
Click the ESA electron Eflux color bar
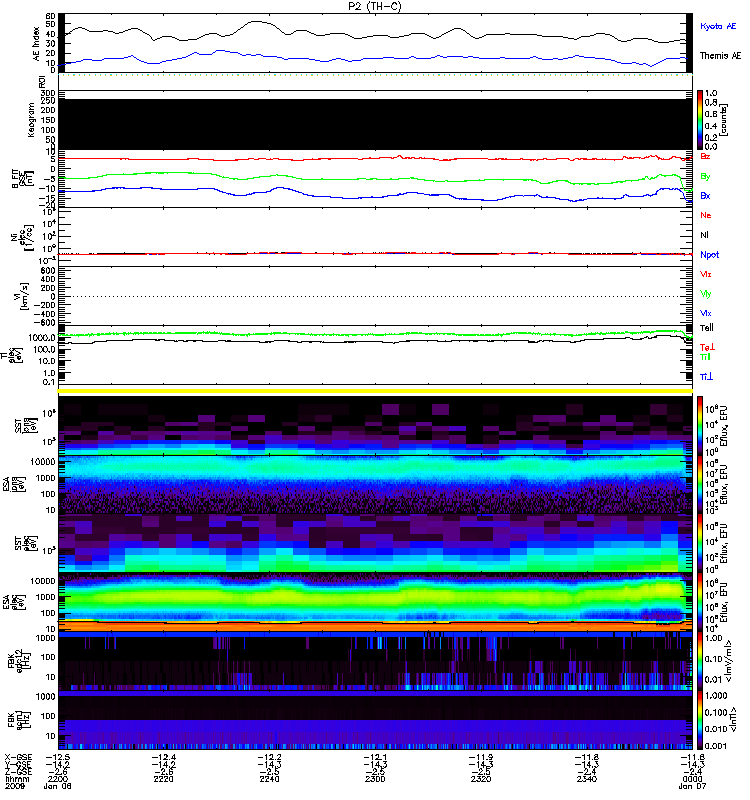coord(700,602)
